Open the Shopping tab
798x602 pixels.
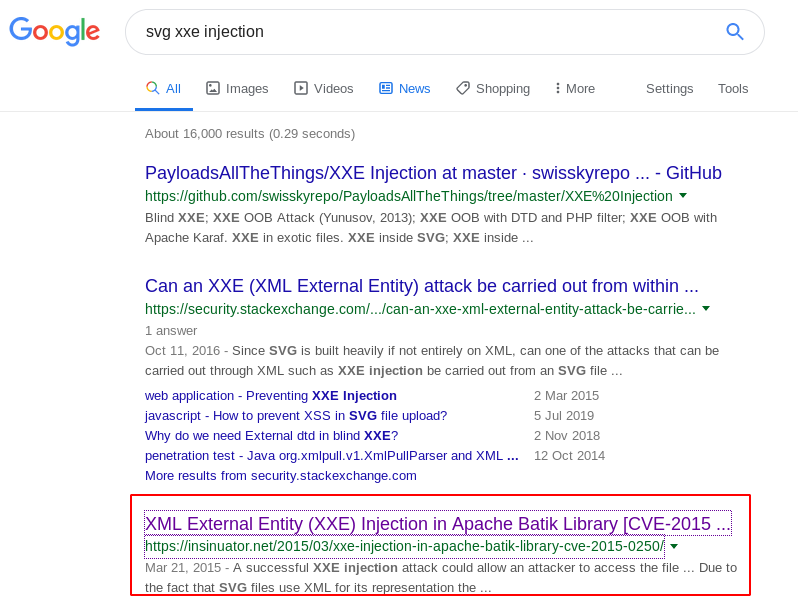coord(493,89)
